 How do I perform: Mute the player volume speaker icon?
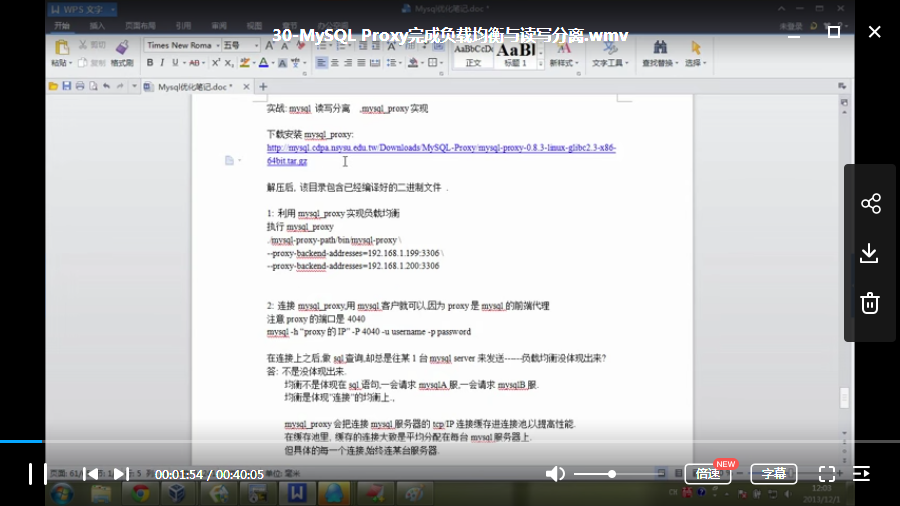(554, 474)
